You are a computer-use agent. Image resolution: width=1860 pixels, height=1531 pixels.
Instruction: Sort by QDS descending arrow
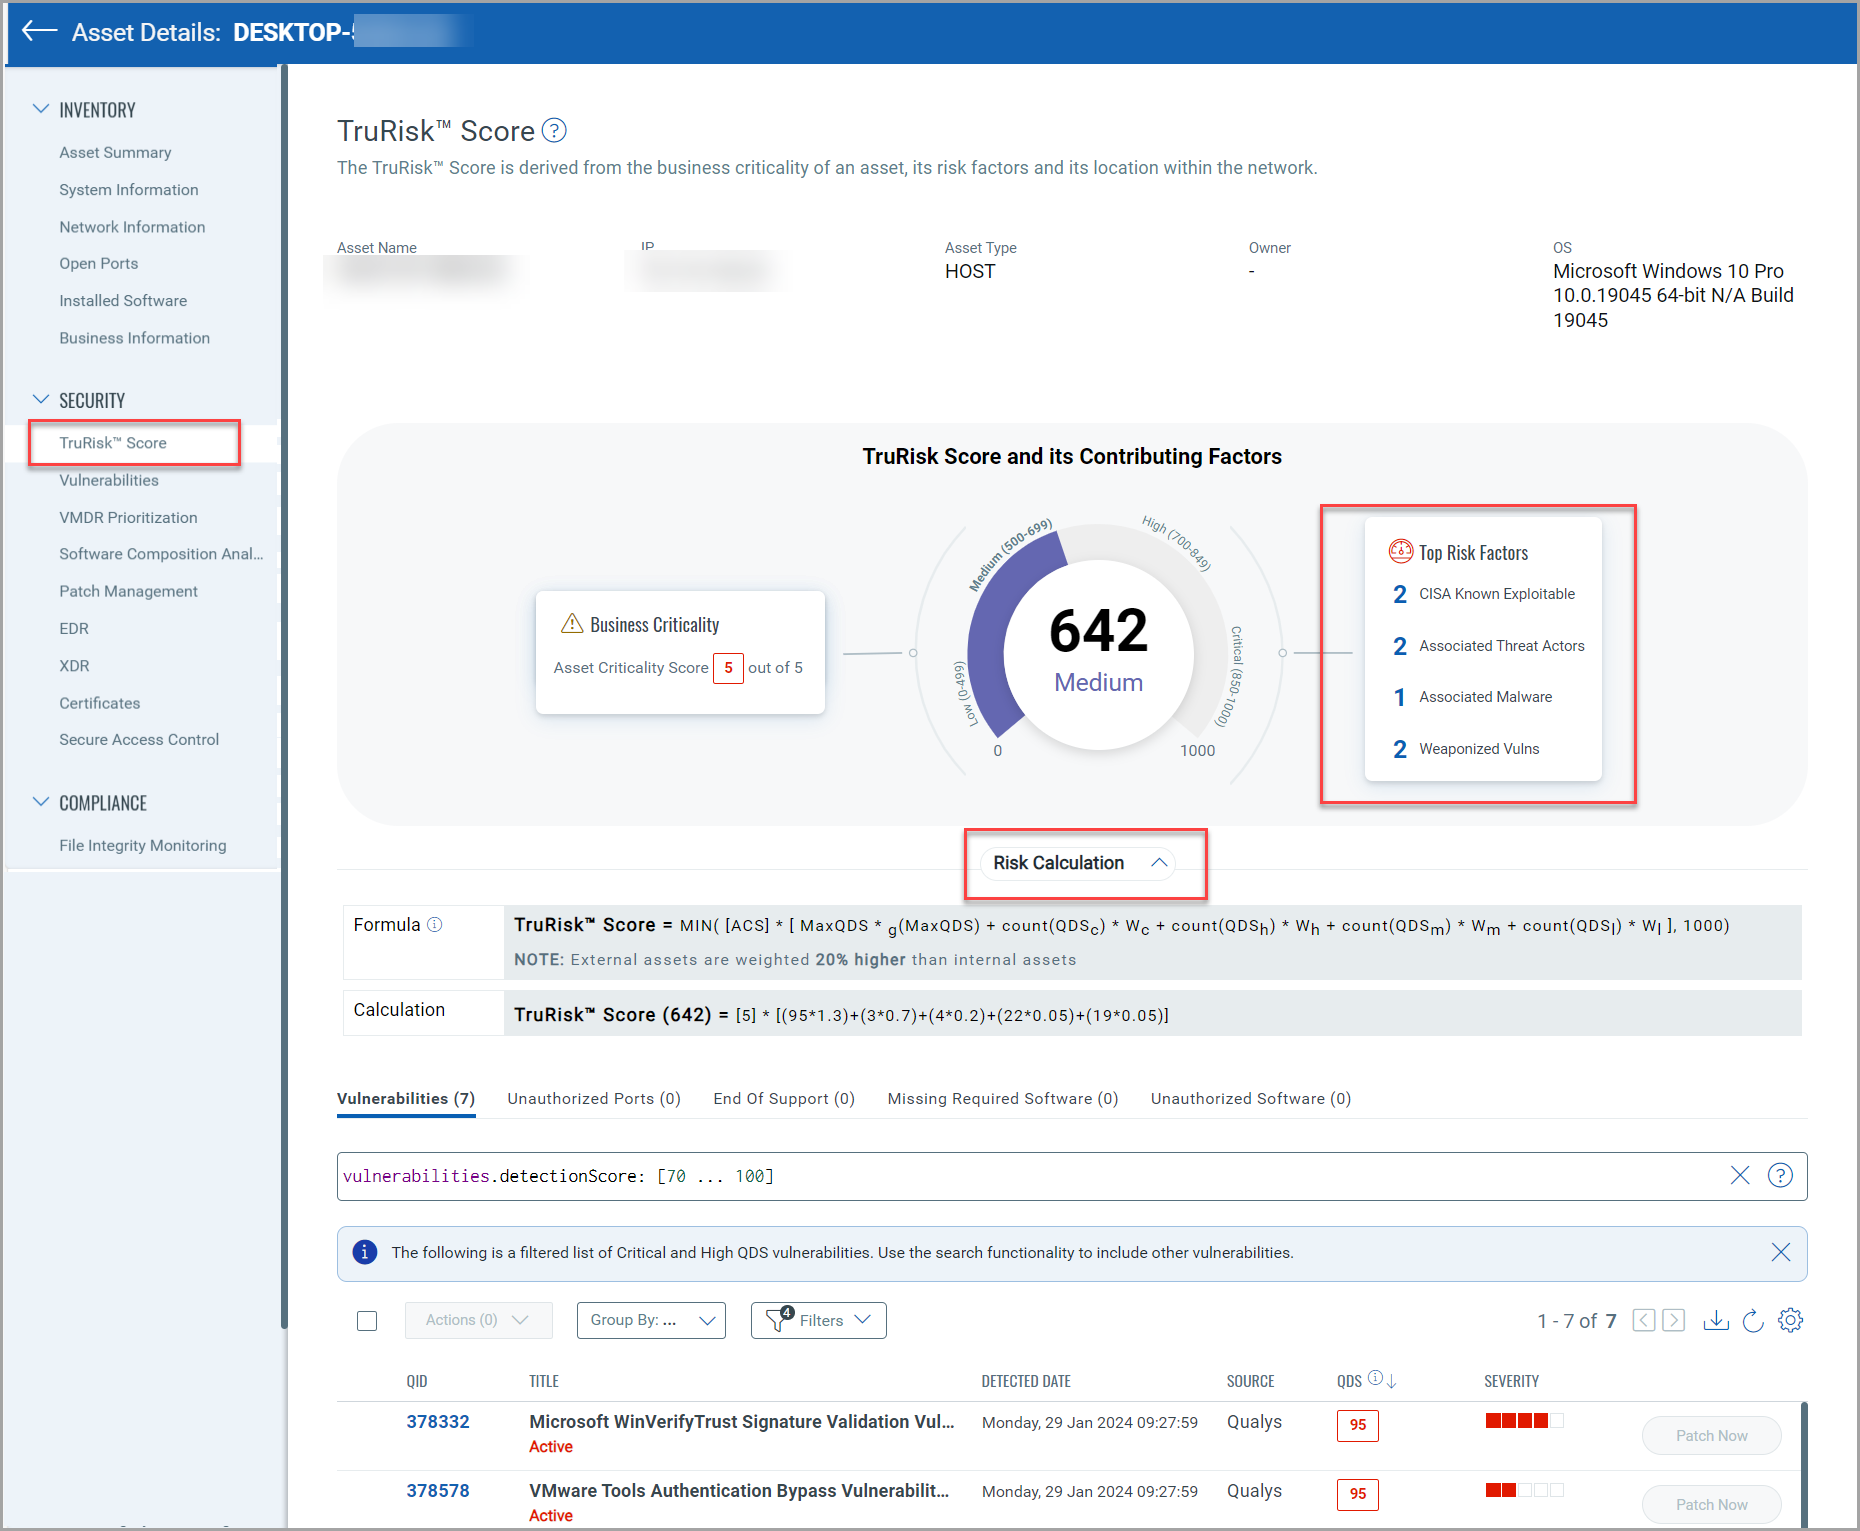pyautogui.click(x=1391, y=1381)
